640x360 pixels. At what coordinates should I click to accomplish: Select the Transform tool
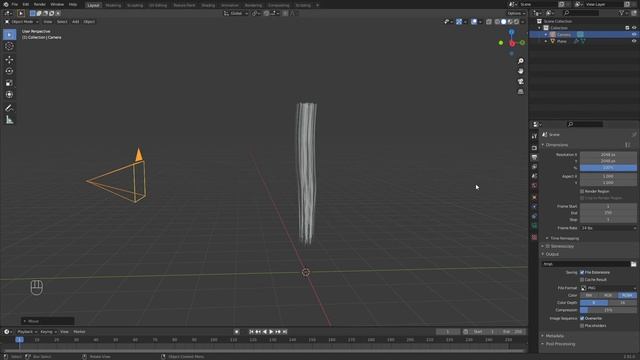pos(9,95)
